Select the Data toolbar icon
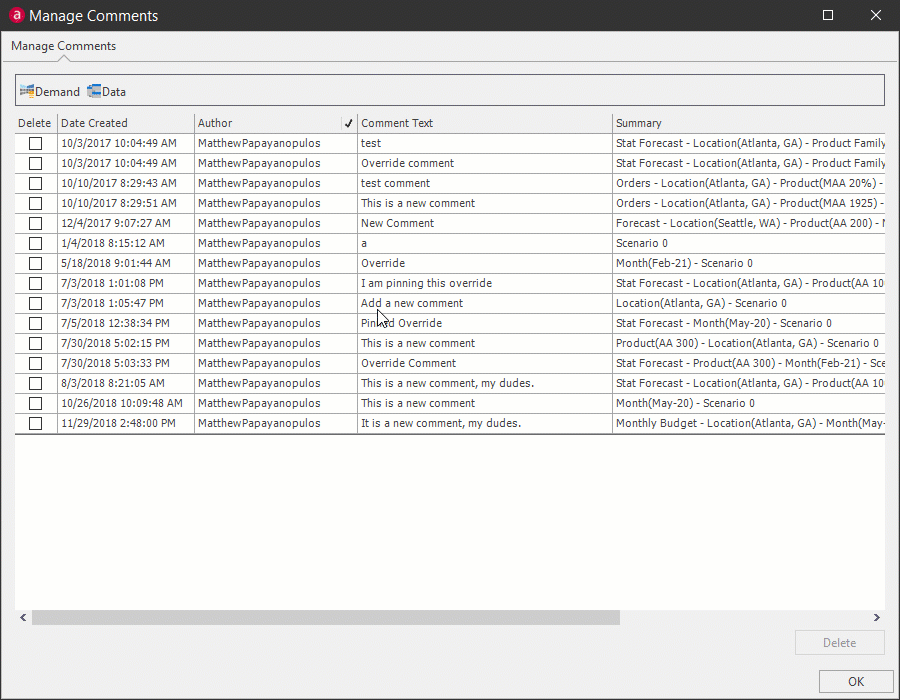 click(107, 91)
